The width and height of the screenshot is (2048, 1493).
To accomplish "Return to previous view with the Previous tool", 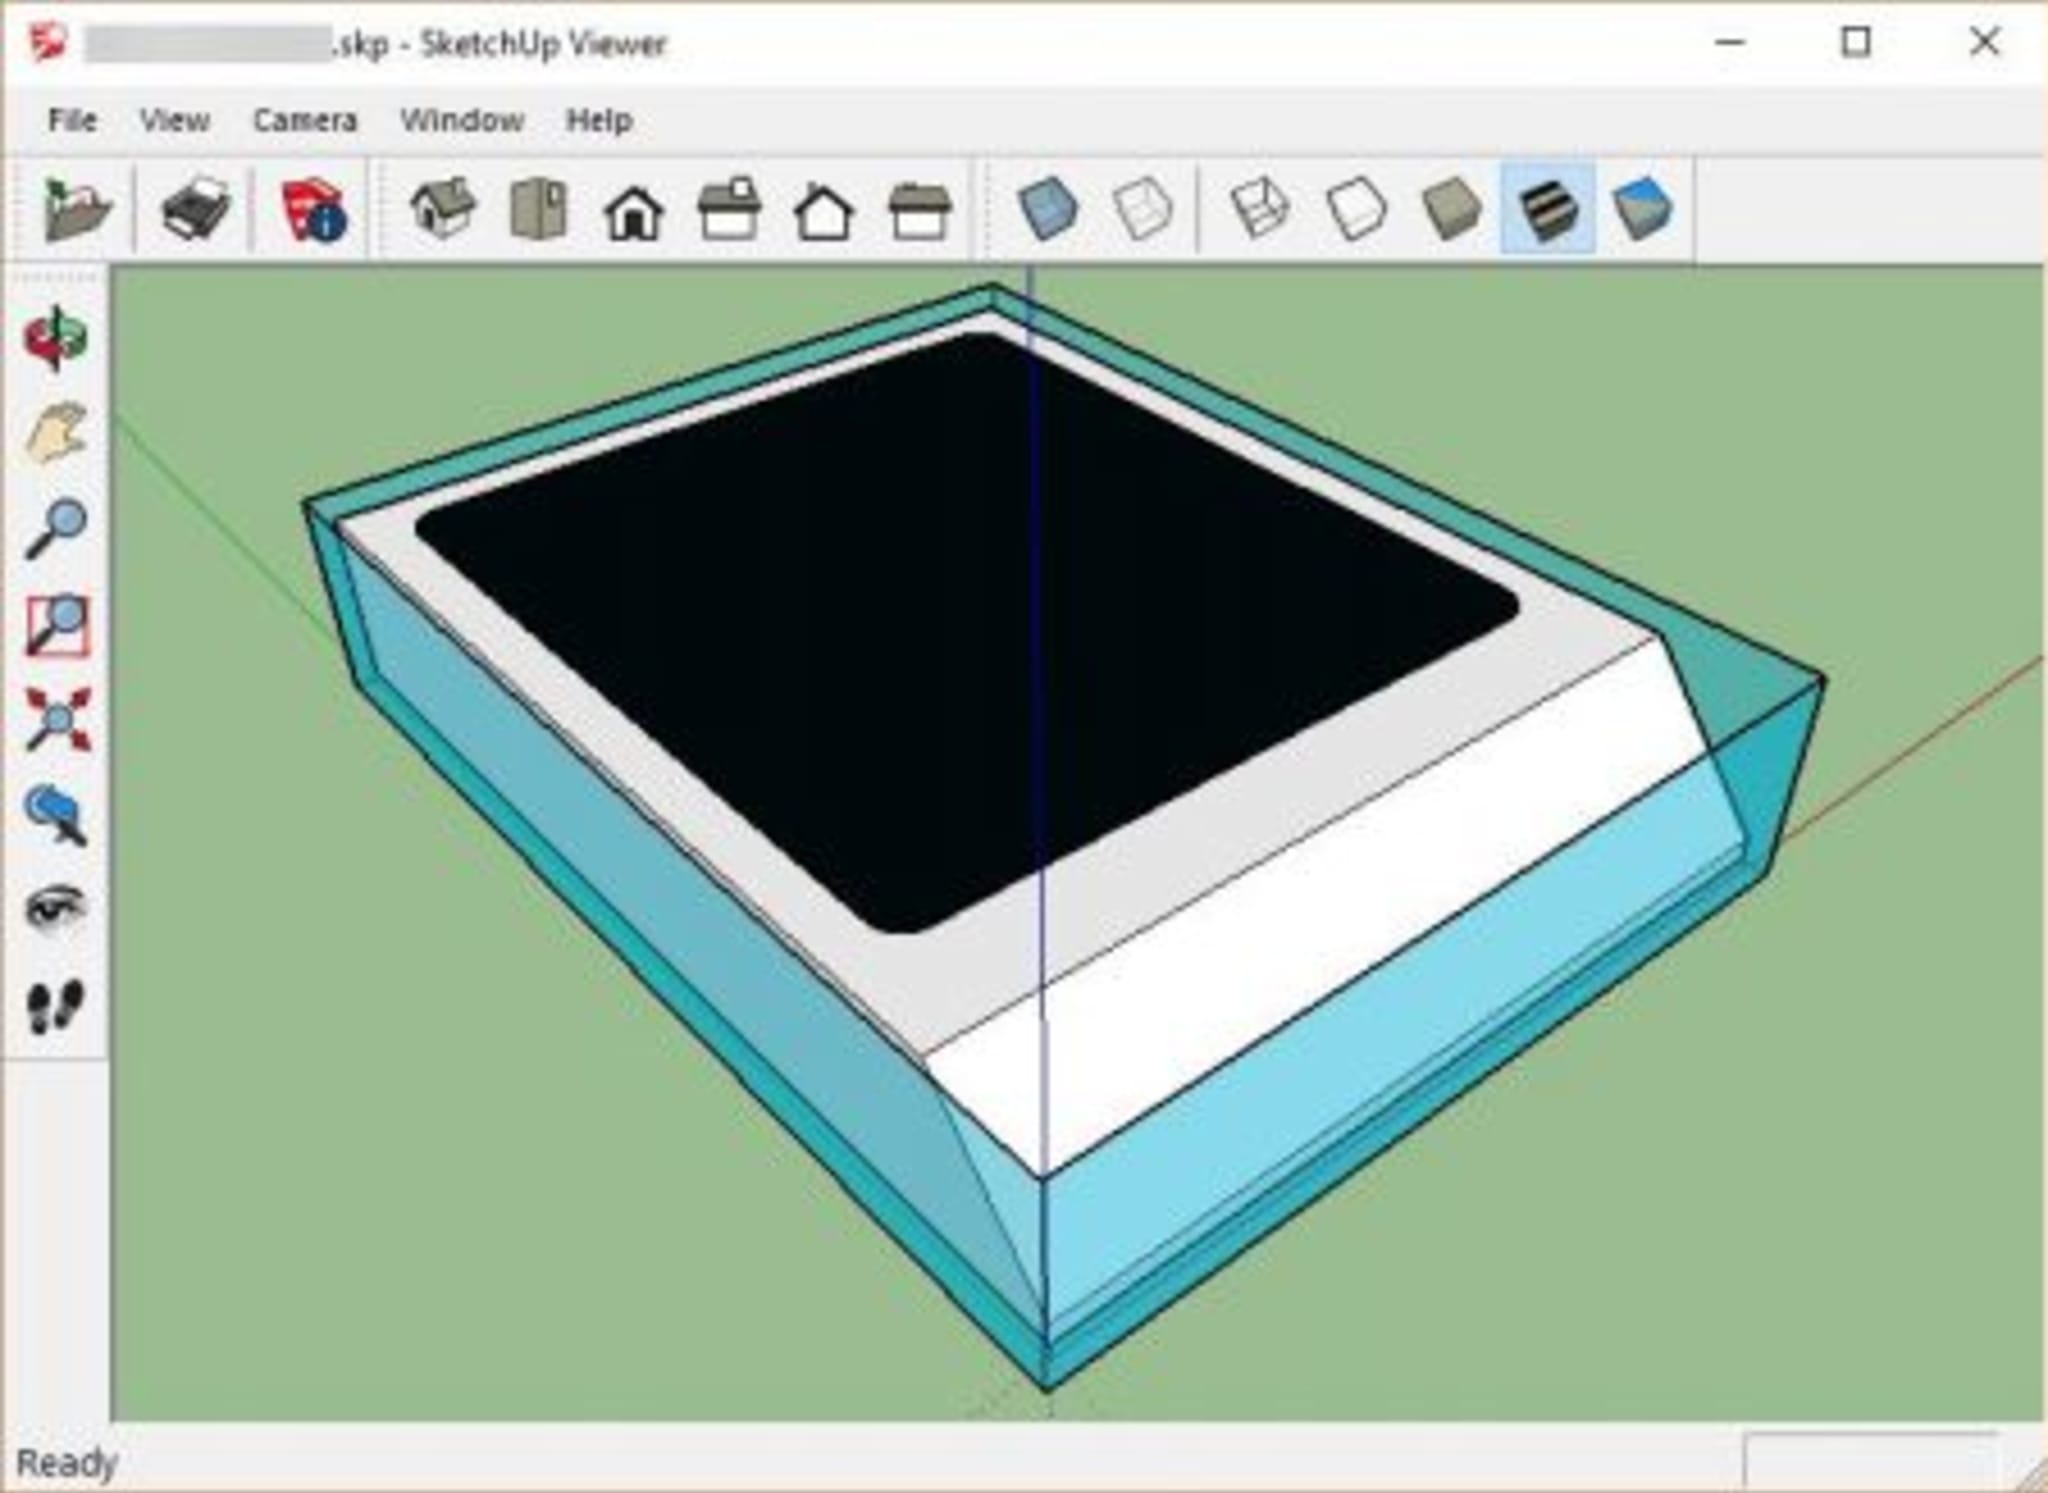I will [56, 815].
